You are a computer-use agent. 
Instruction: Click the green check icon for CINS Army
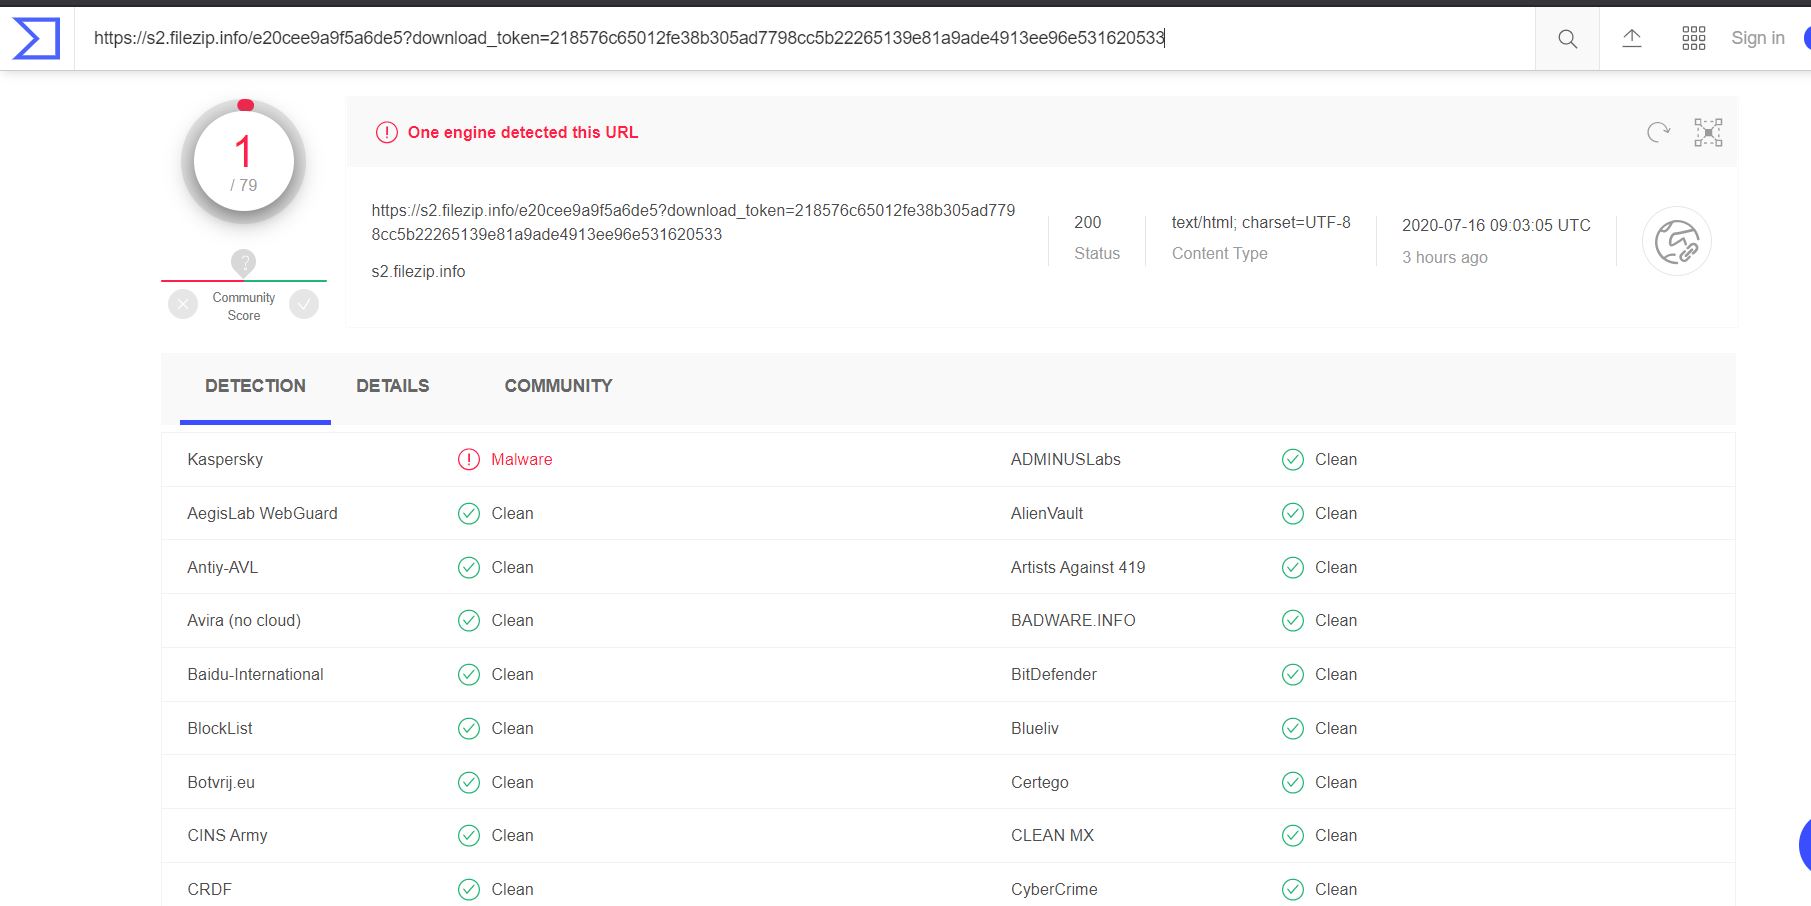(469, 835)
